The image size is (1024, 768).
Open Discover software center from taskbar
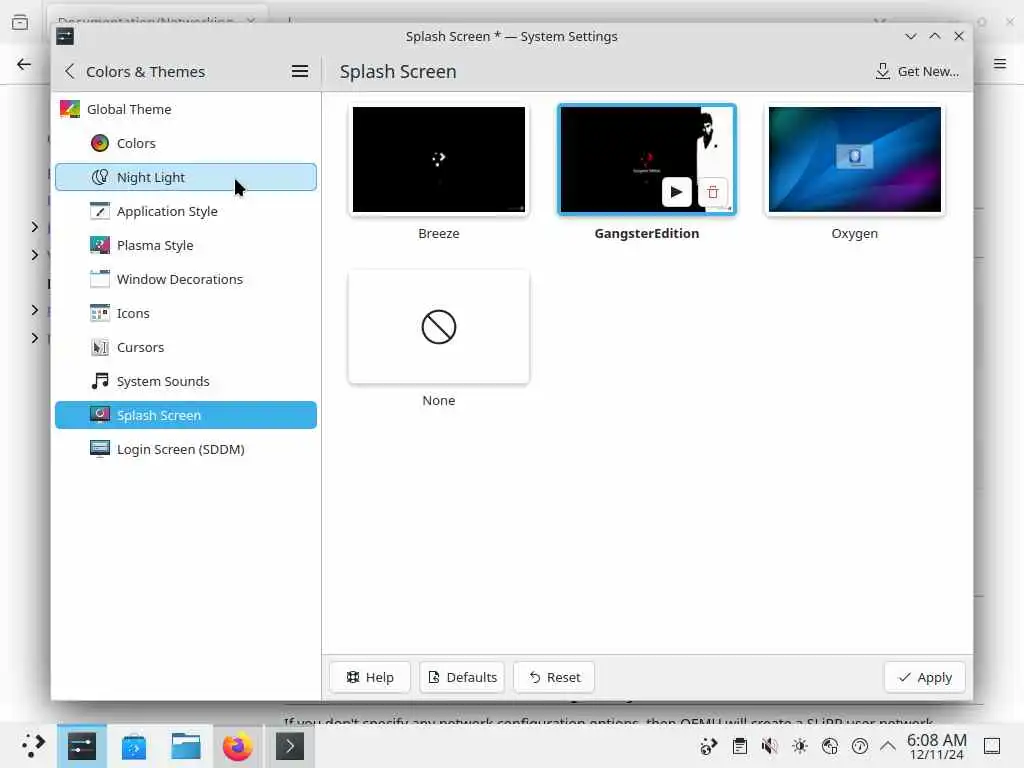pyautogui.click(x=134, y=746)
